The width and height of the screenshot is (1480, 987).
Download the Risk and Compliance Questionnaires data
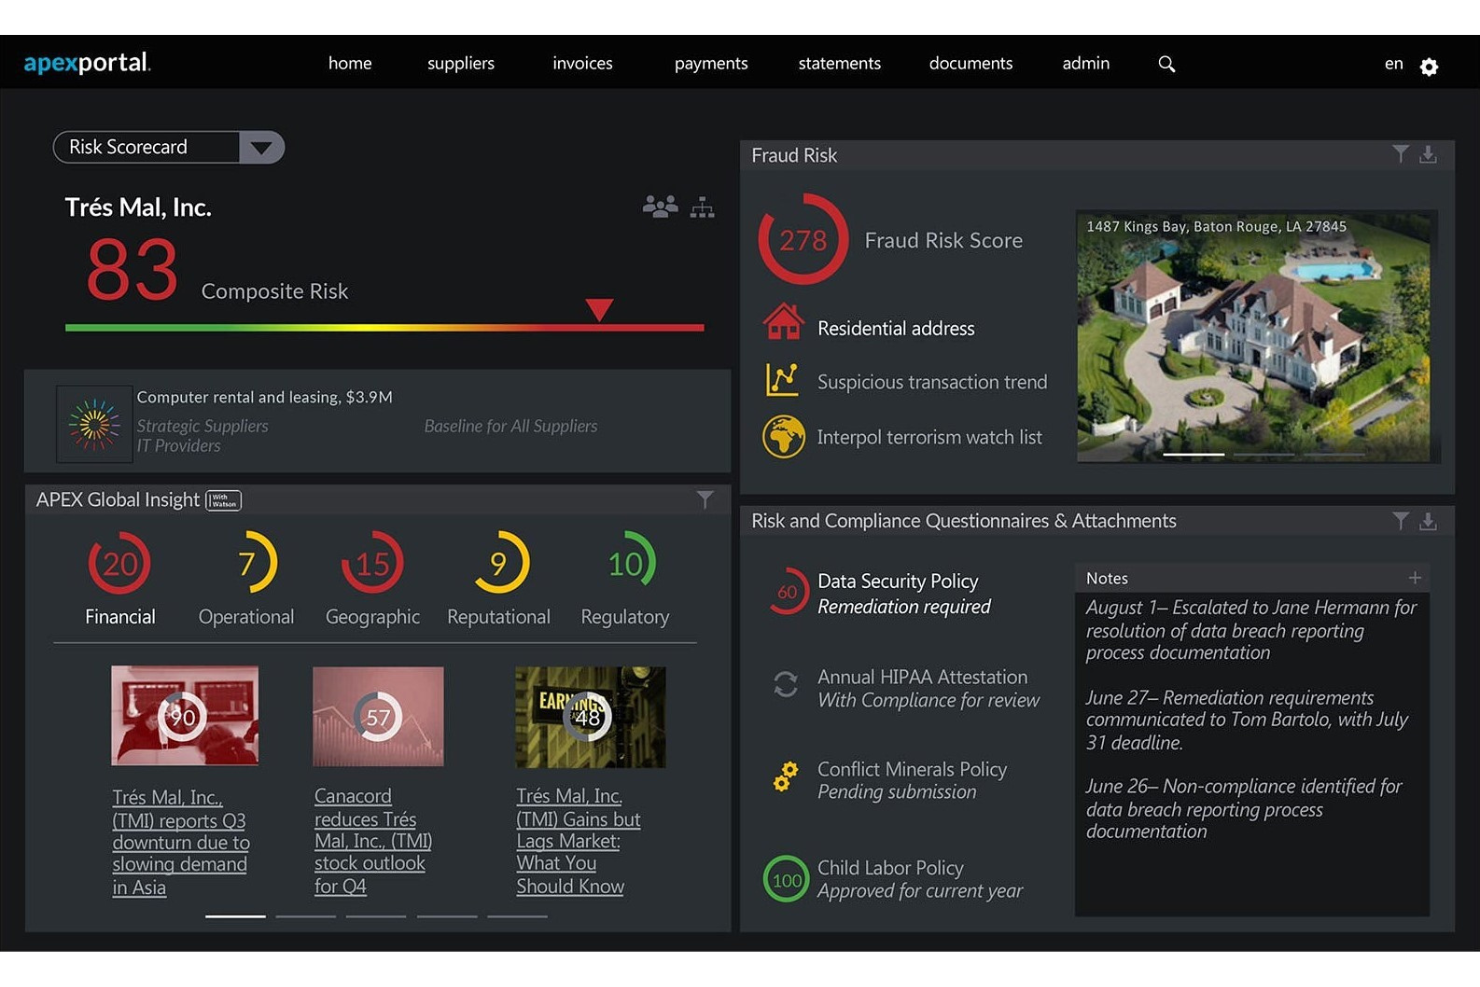1428,521
